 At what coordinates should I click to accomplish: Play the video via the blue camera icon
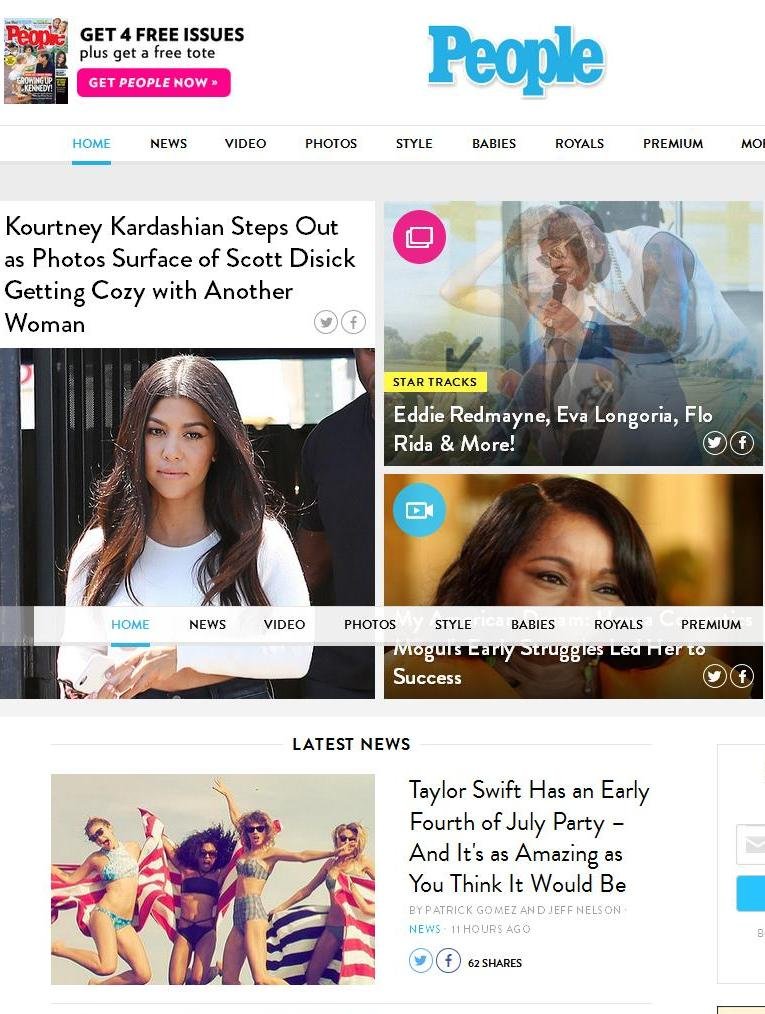(x=420, y=510)
